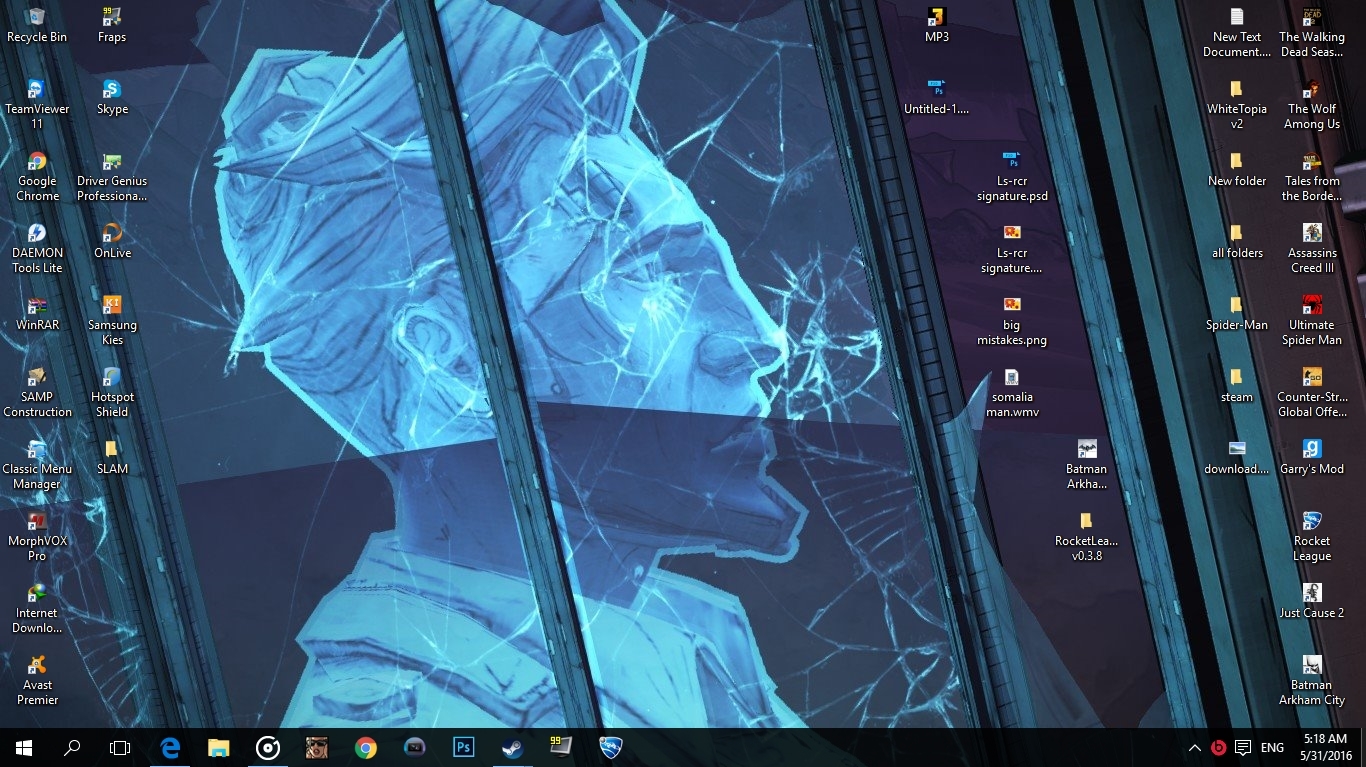Select the big mistakes.png file
The image size is (1366, 767).
[1012, 321]
